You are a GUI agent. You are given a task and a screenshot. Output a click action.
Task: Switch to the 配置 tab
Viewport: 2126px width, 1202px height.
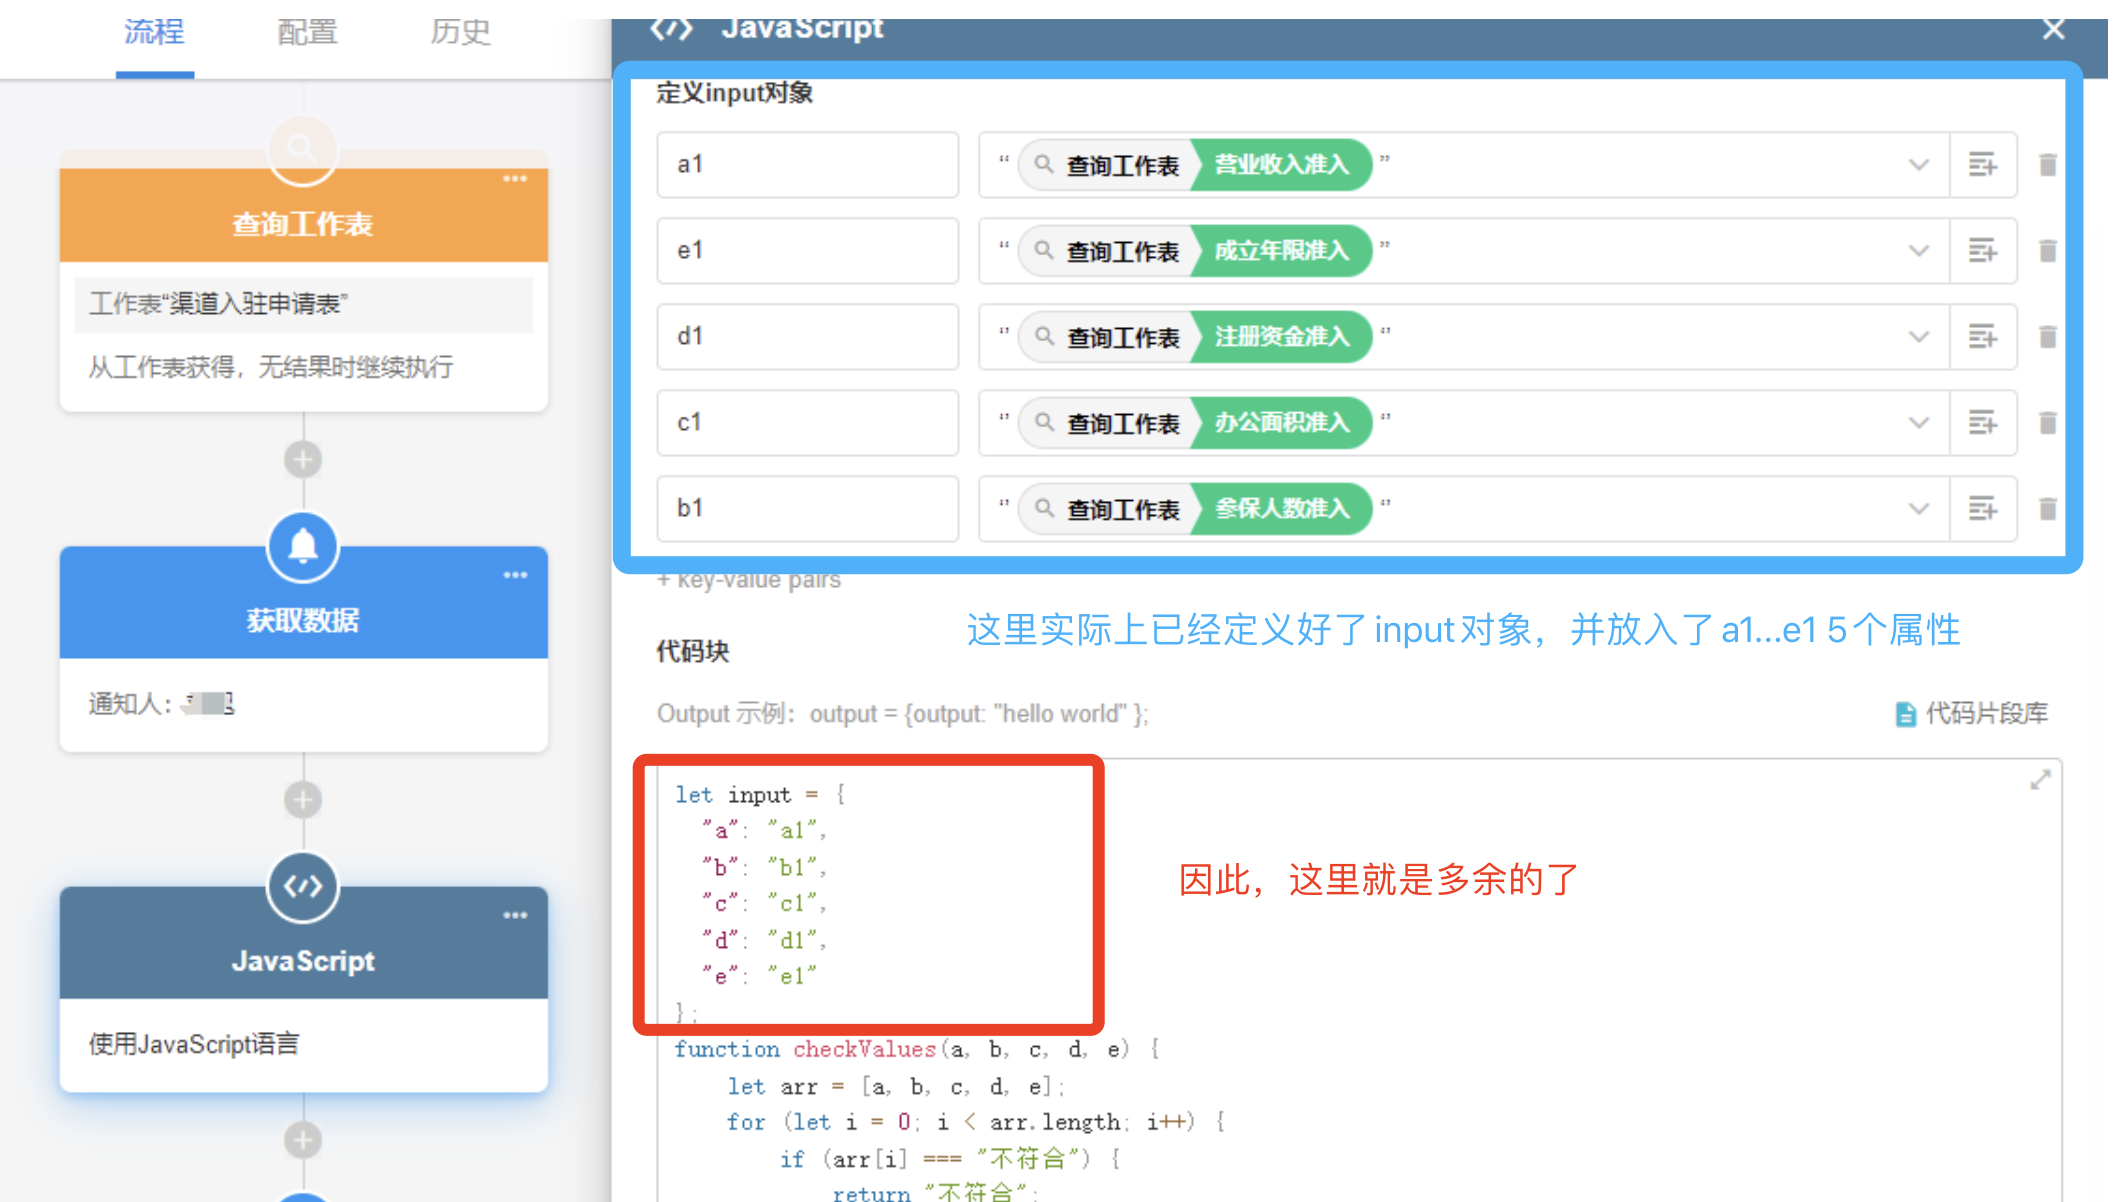[307, 33]
